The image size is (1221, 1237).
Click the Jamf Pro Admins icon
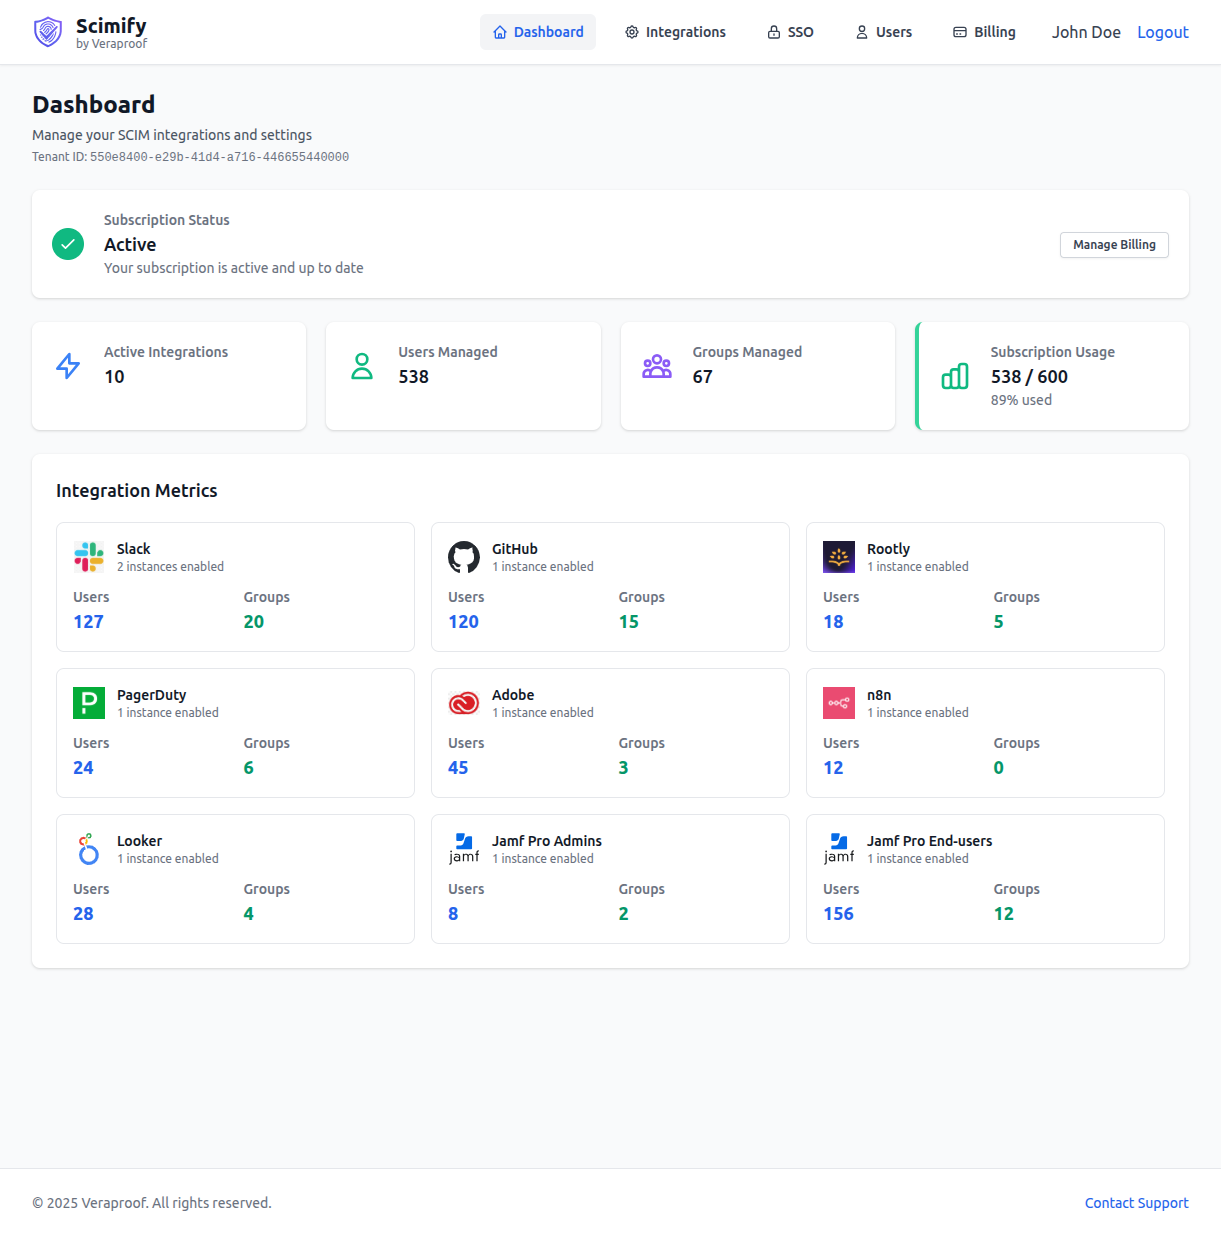(464, 849)
